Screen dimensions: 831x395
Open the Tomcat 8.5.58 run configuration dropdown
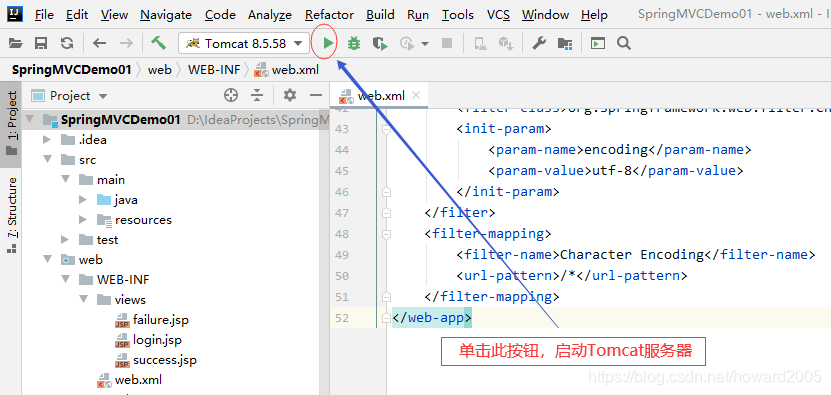244,43
